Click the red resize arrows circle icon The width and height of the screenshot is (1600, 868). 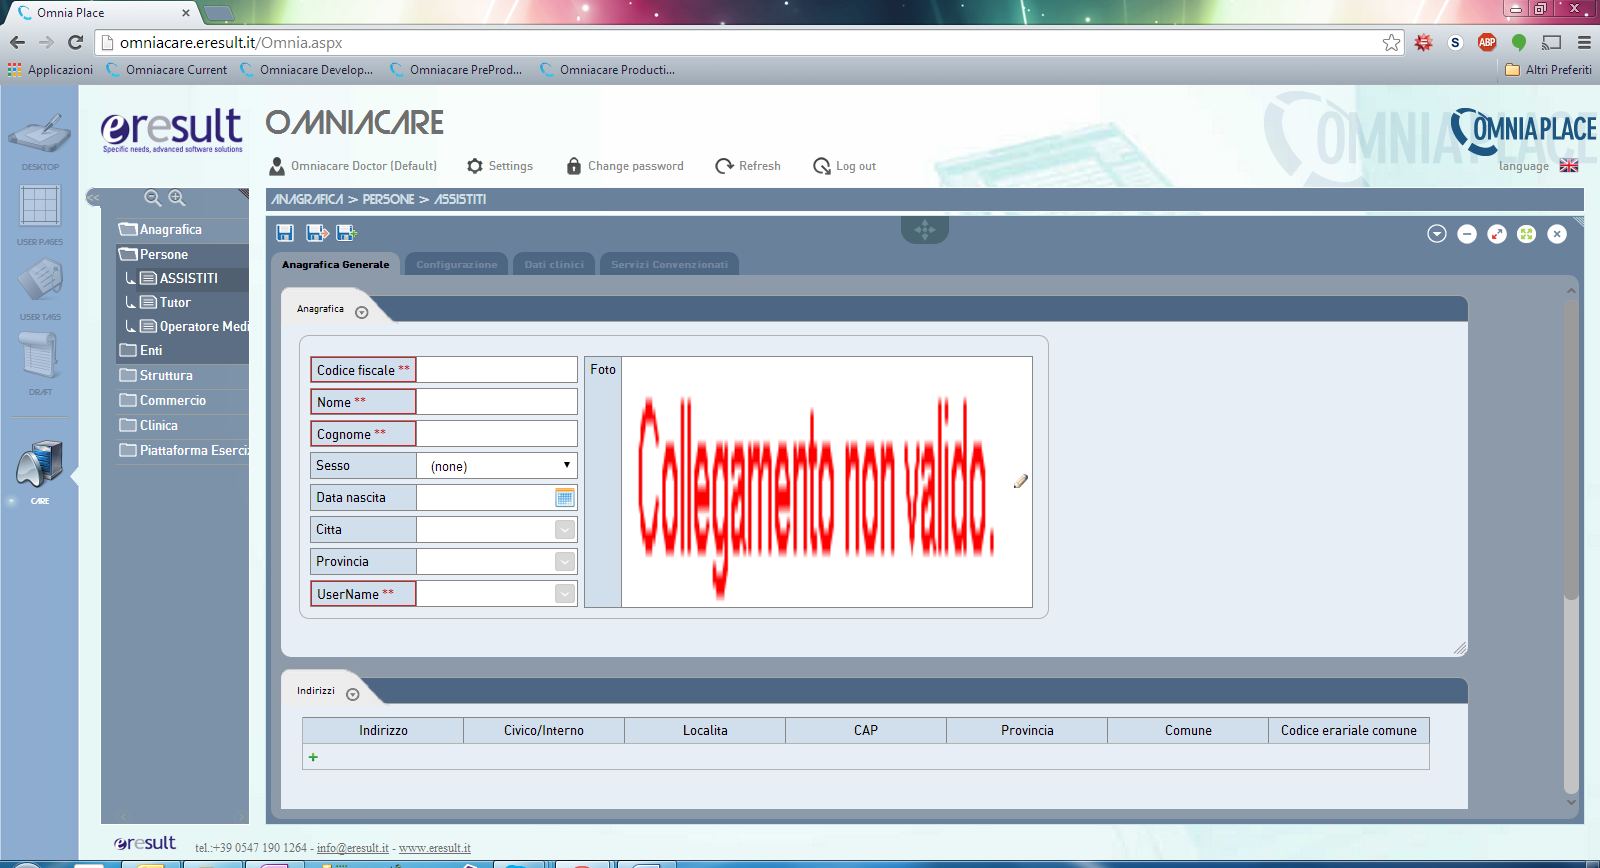[1497, 234]
